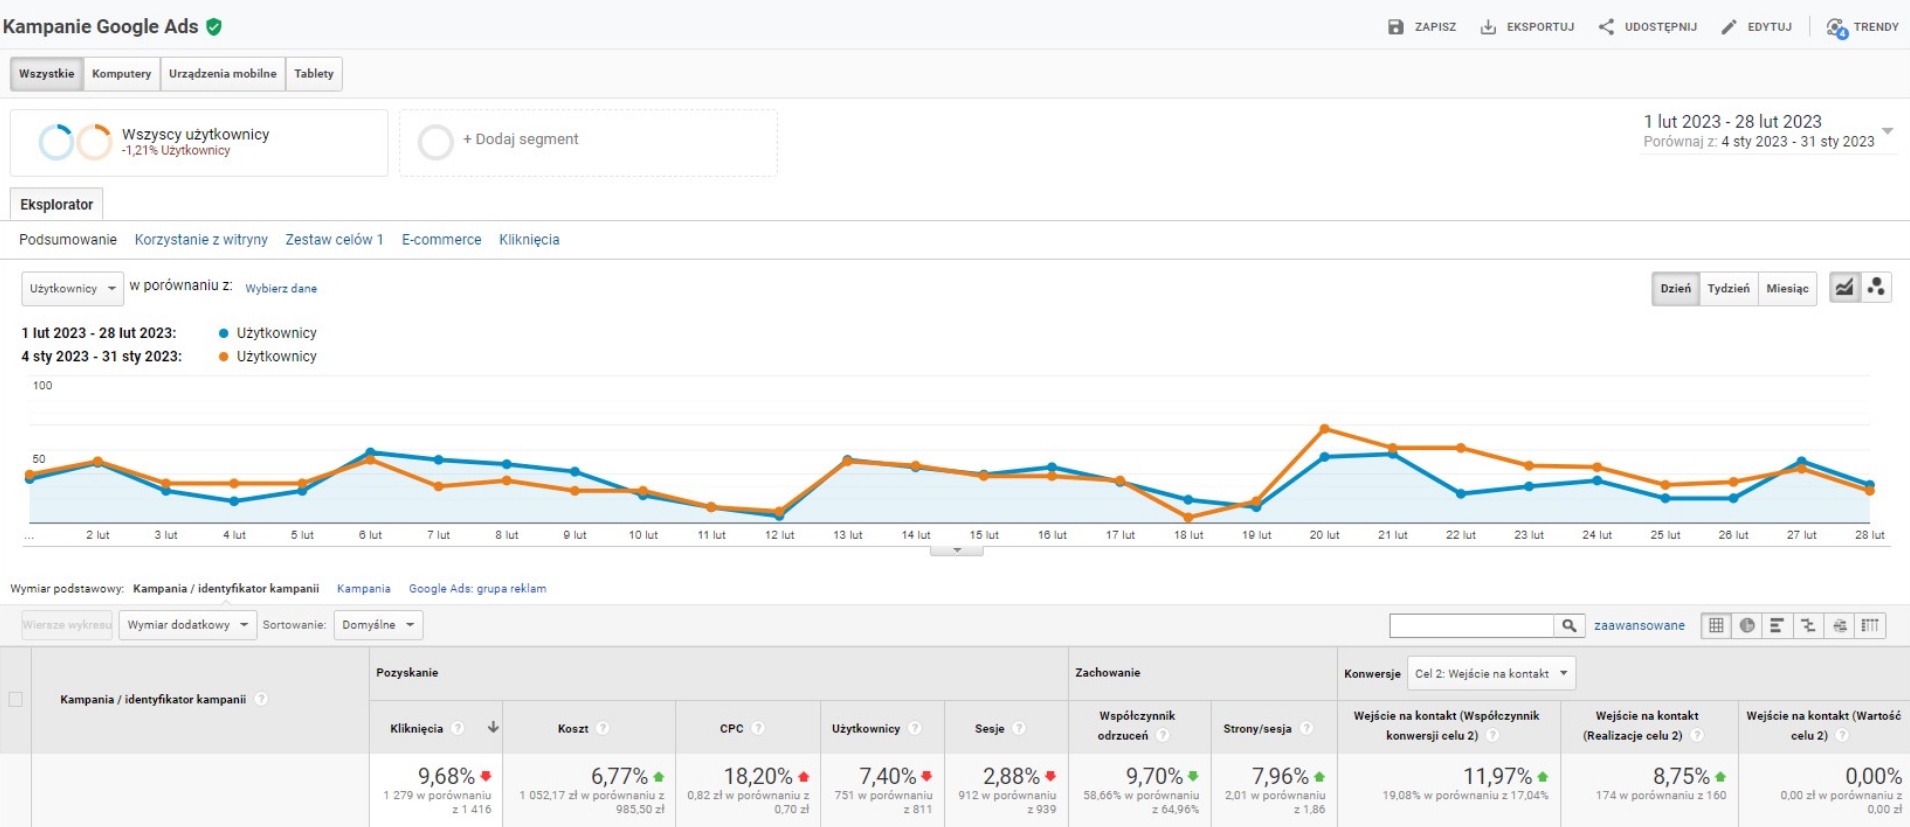Open the help icon next to Kliknięcia
This screenshot has height=827, width=1910.
pos(458,728)
